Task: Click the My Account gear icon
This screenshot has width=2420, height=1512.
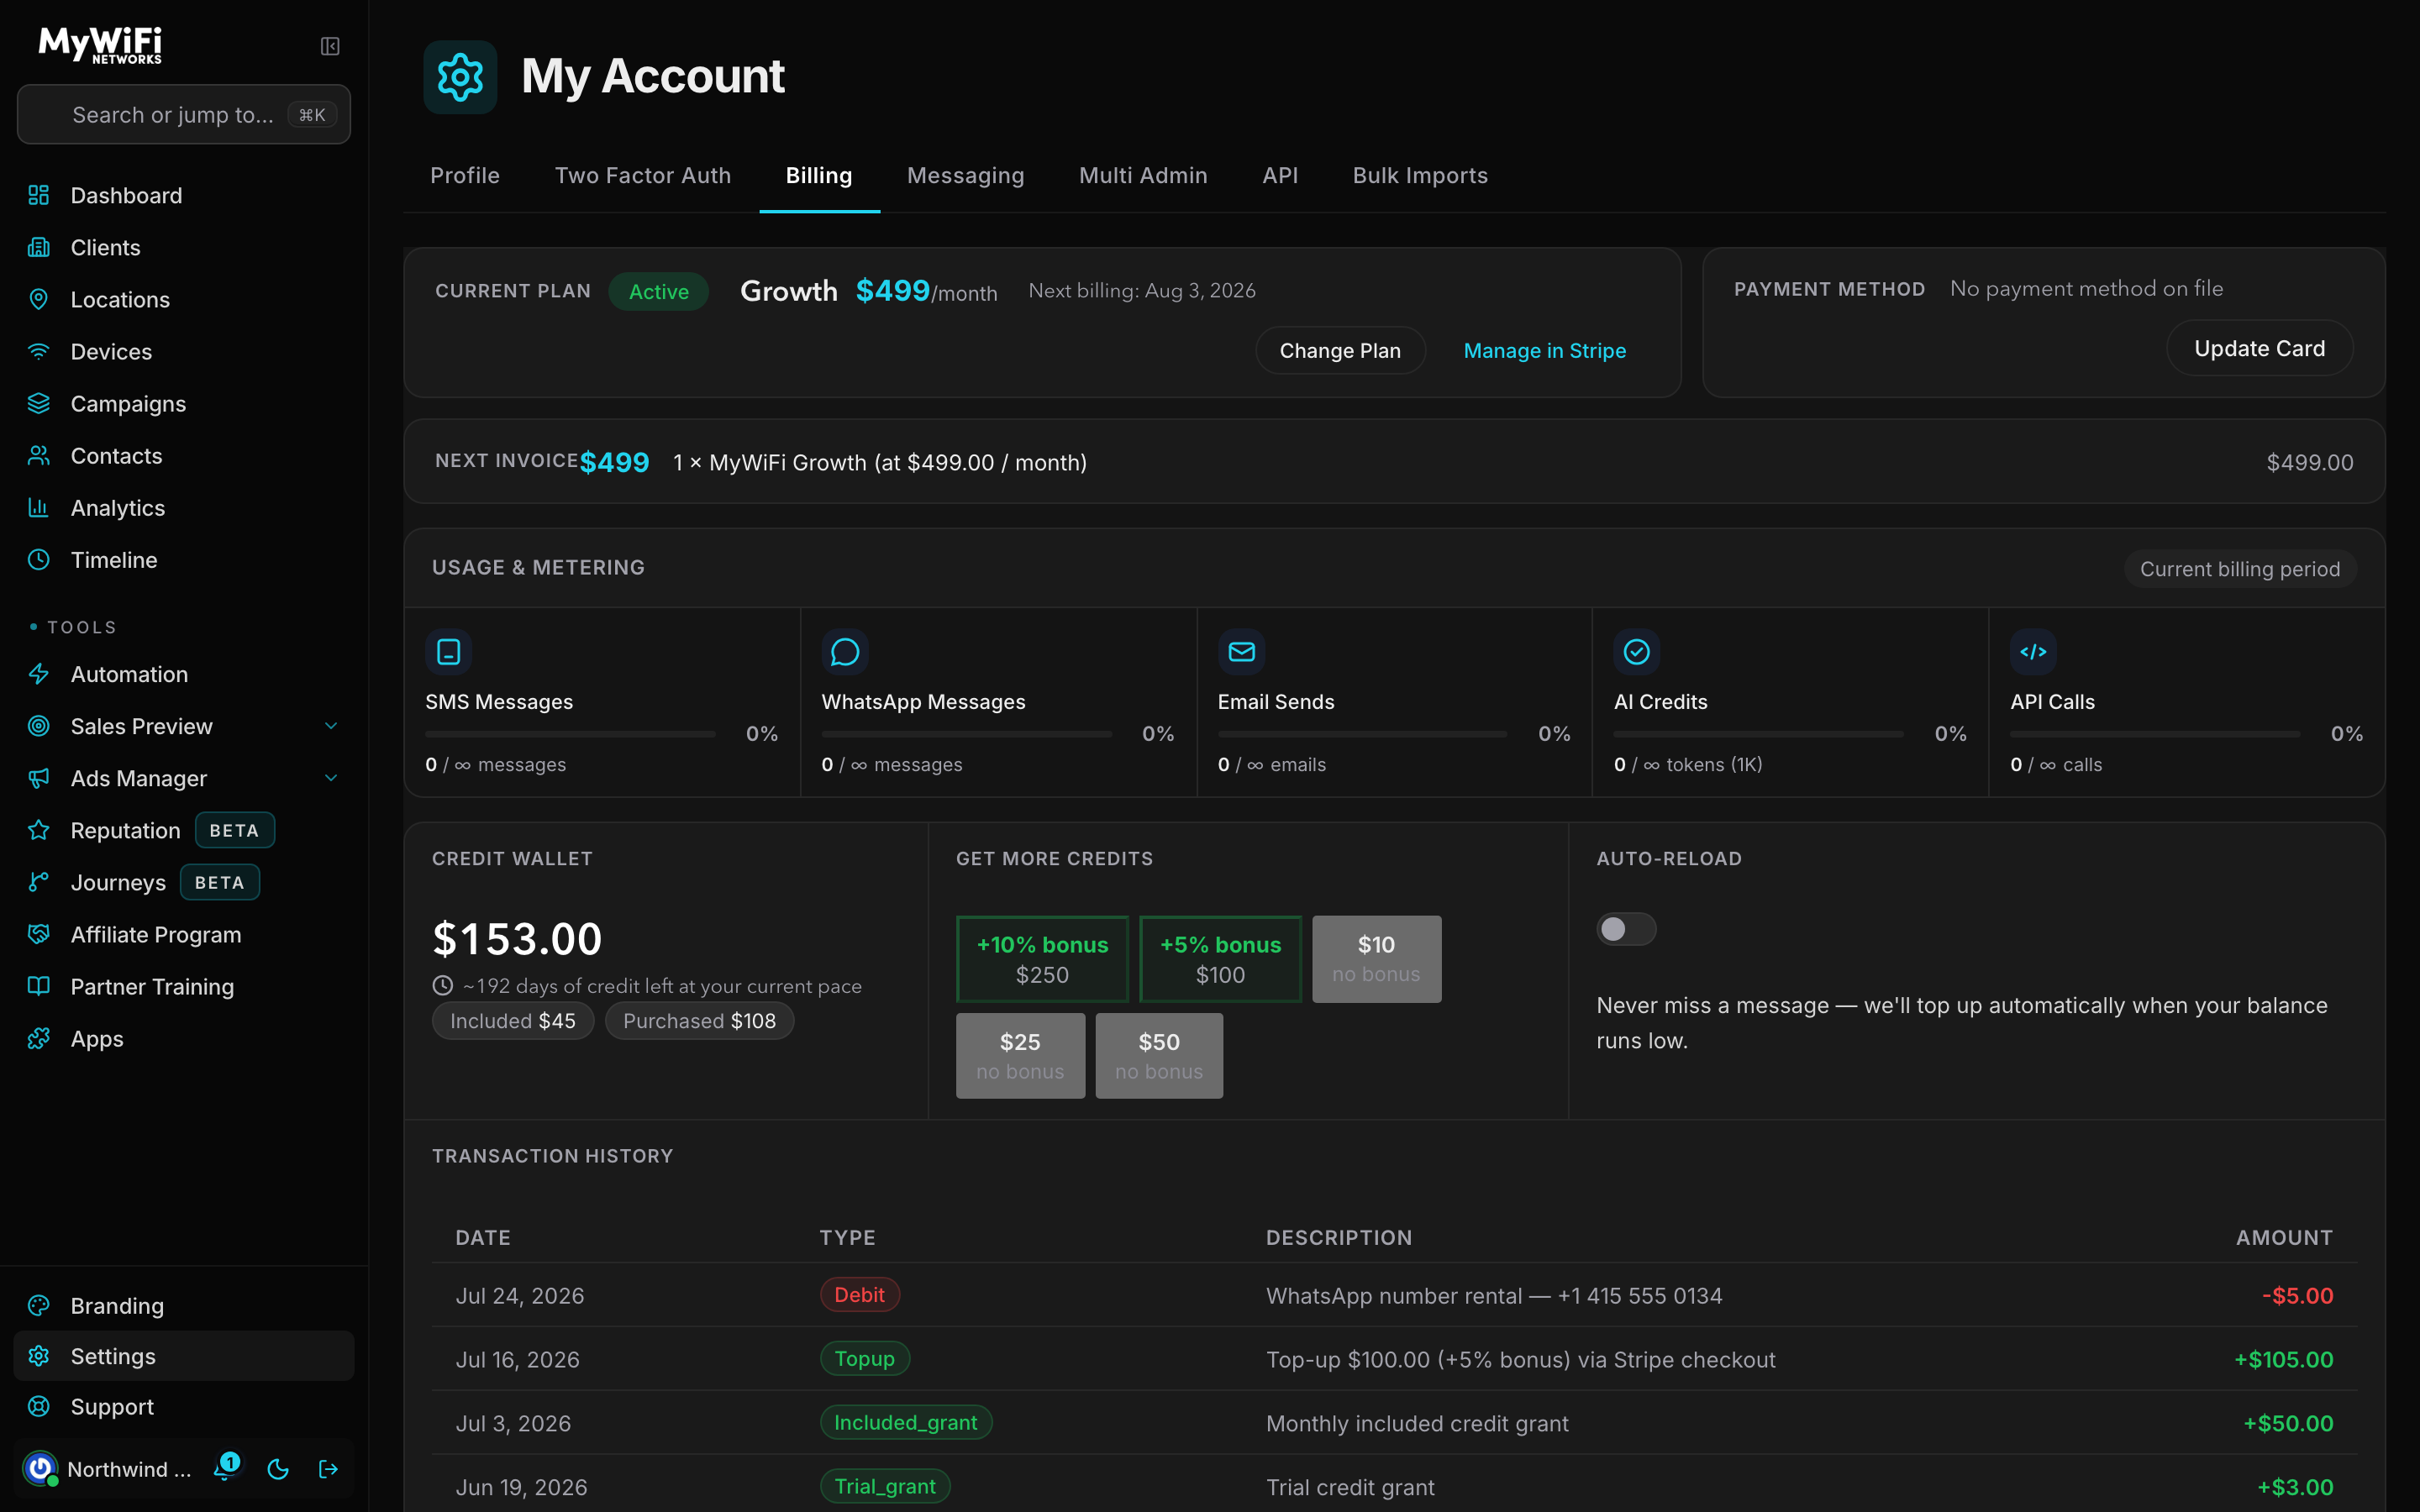Action: [460, 77]
